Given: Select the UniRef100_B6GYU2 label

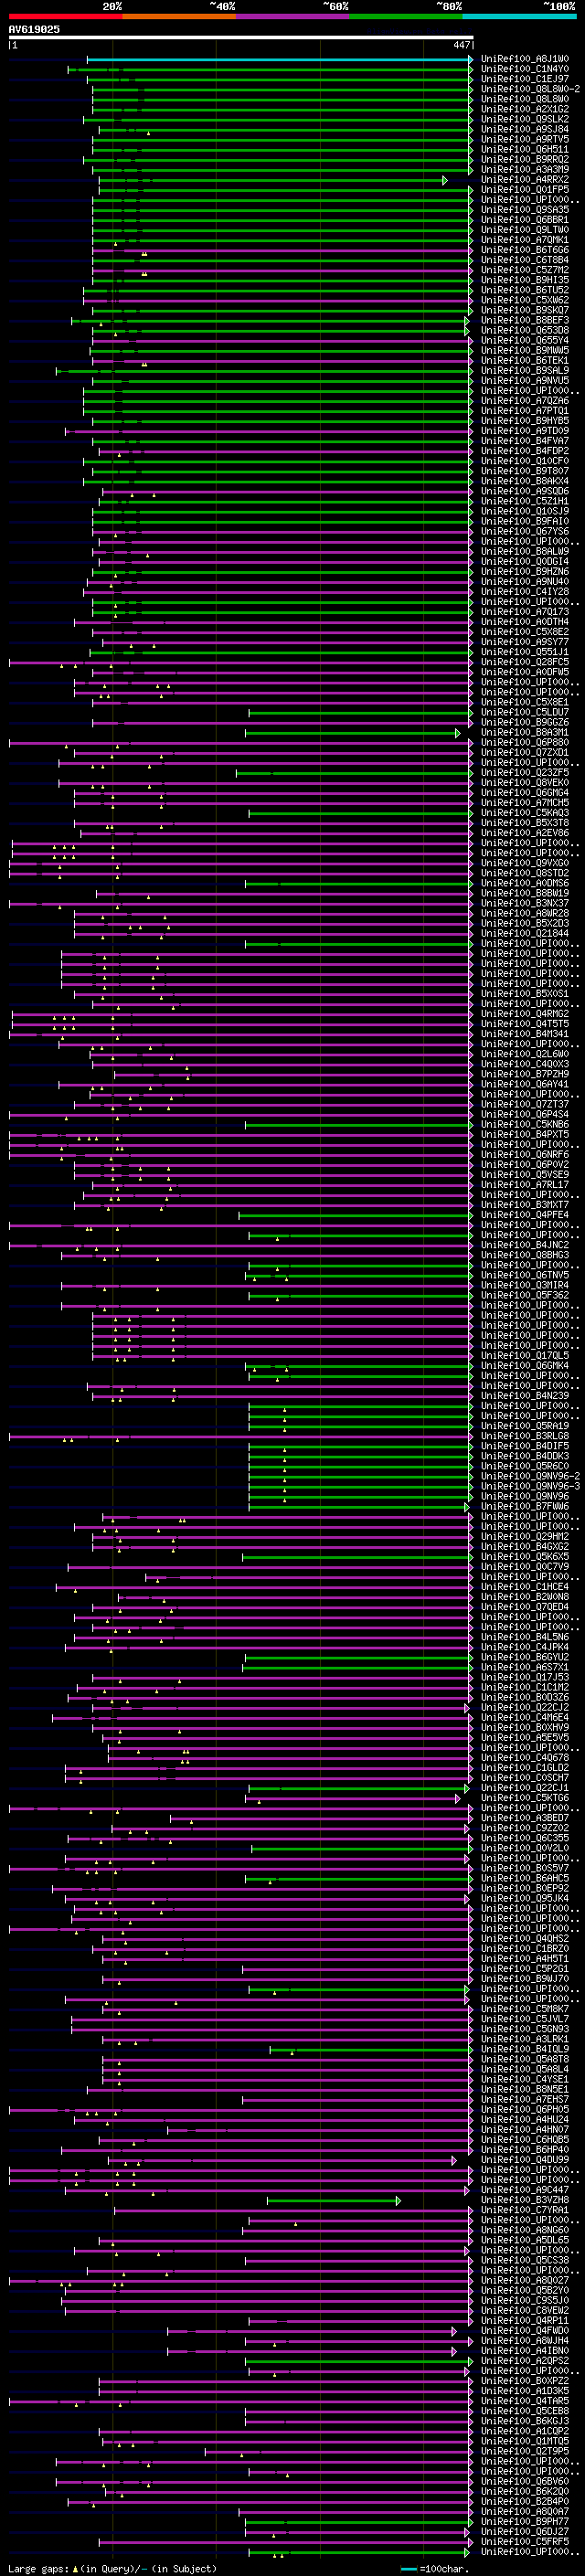Looking at the screenshot, I should coord(524,1657).
